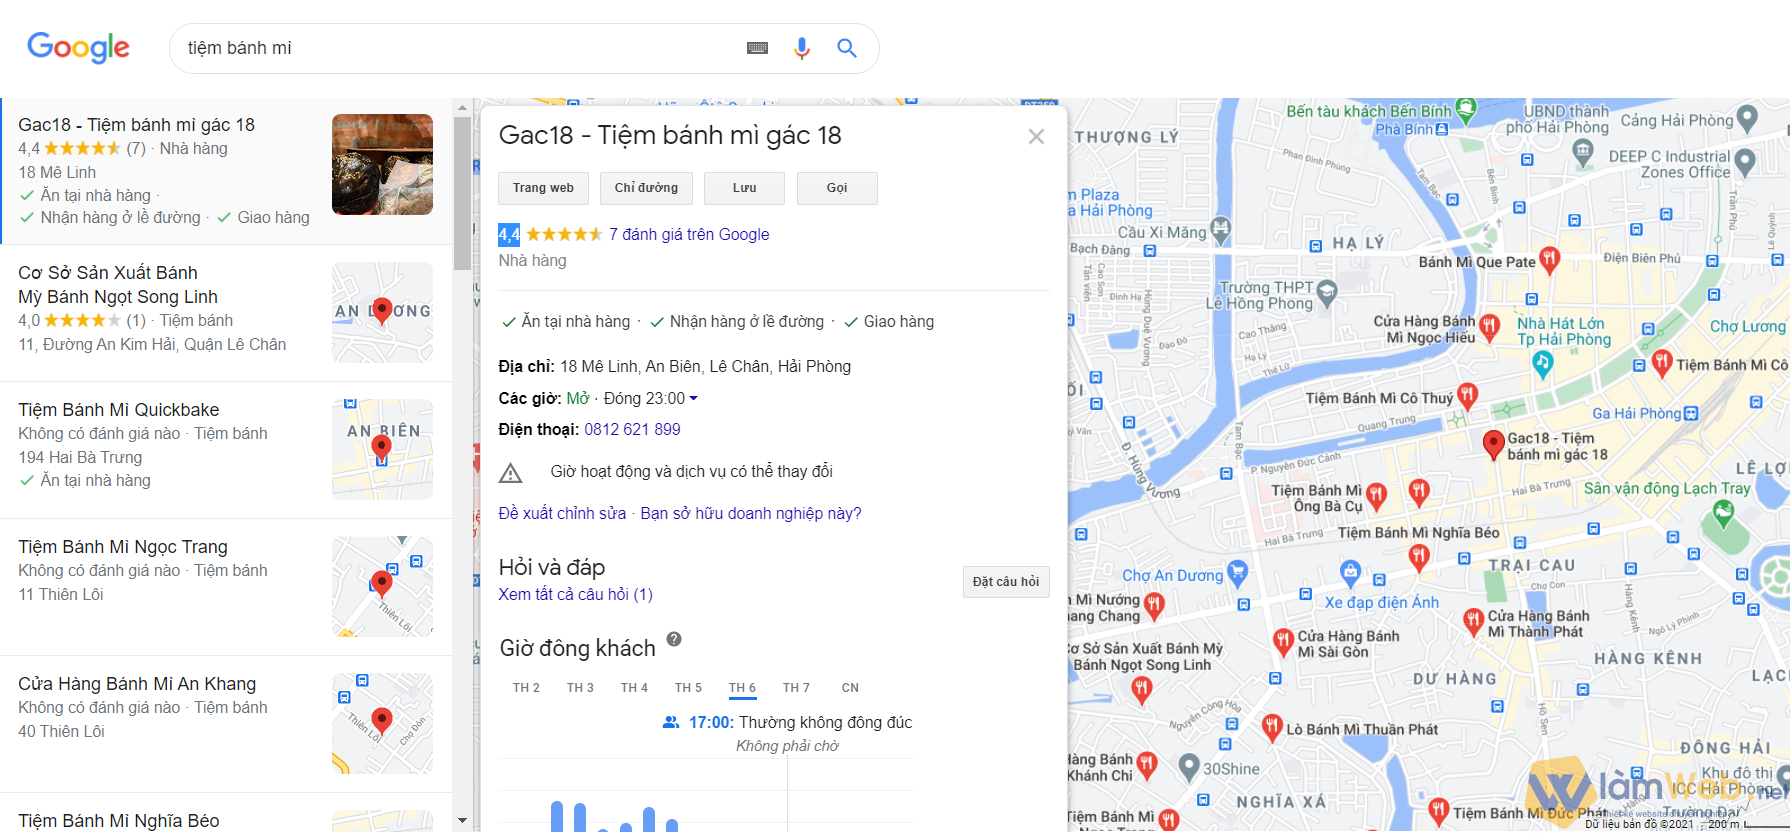Click the blue search magnifier icon

click(847, 48)
